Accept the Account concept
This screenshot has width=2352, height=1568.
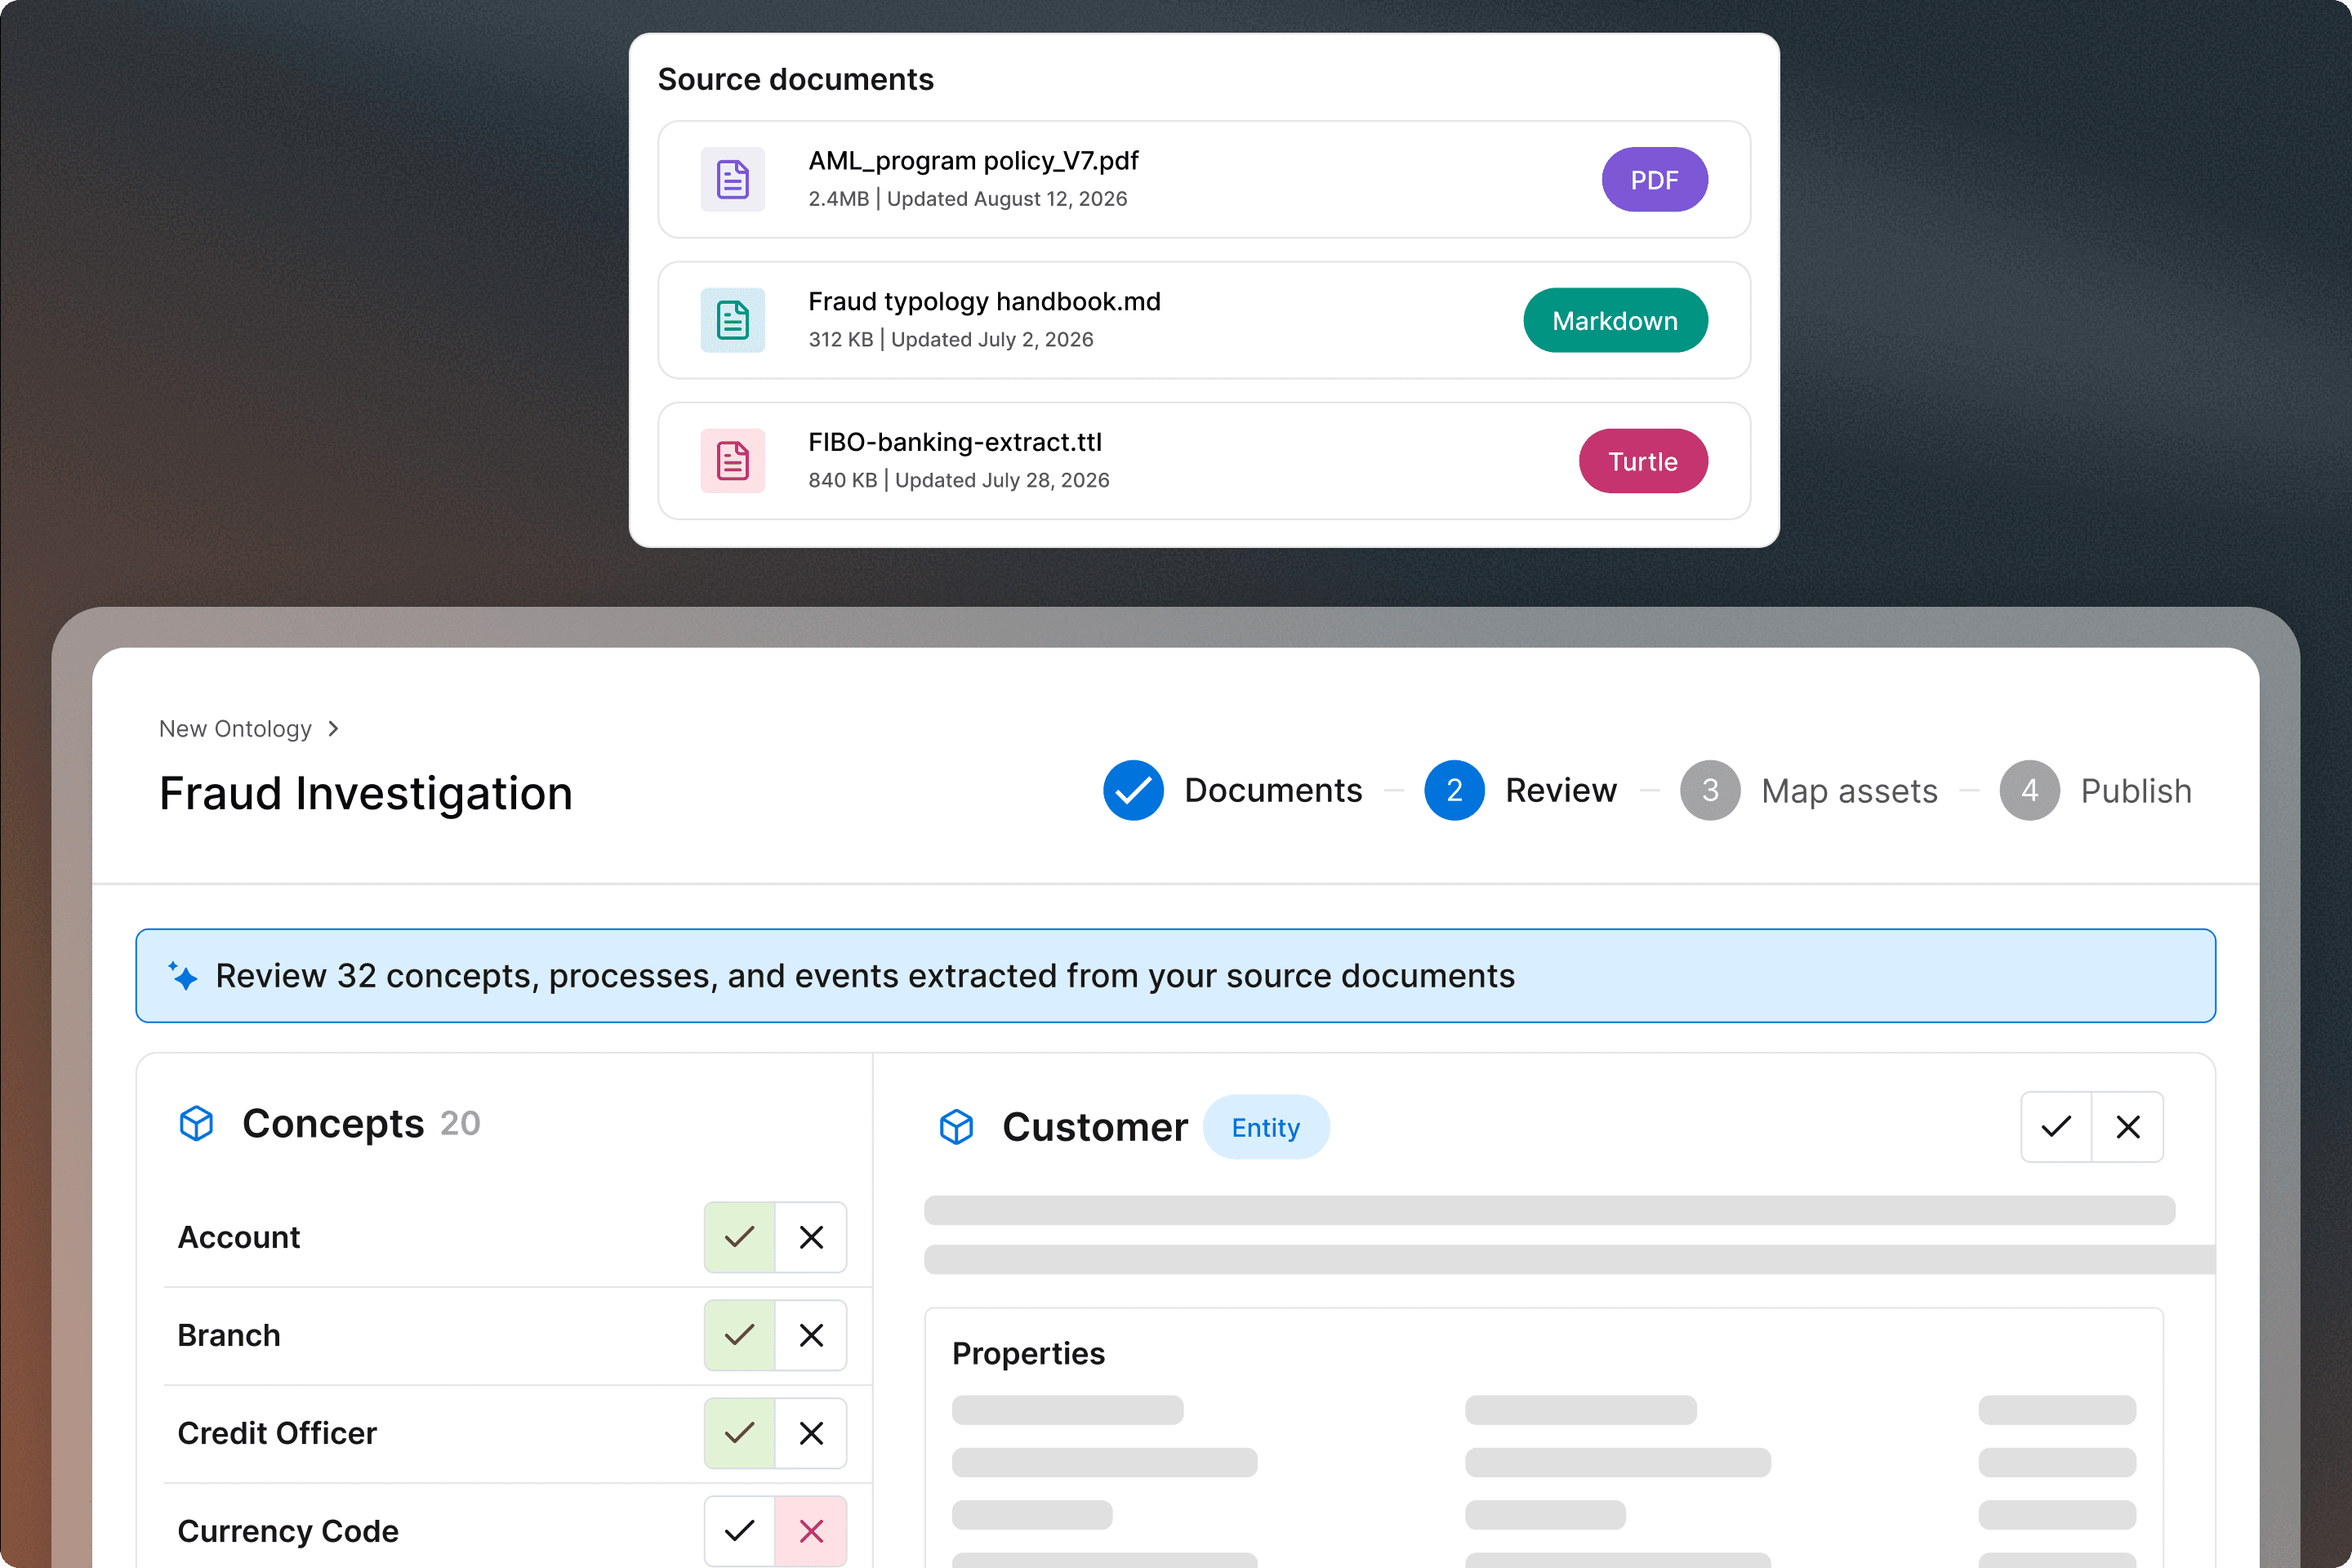click(x=740, y=1237)
